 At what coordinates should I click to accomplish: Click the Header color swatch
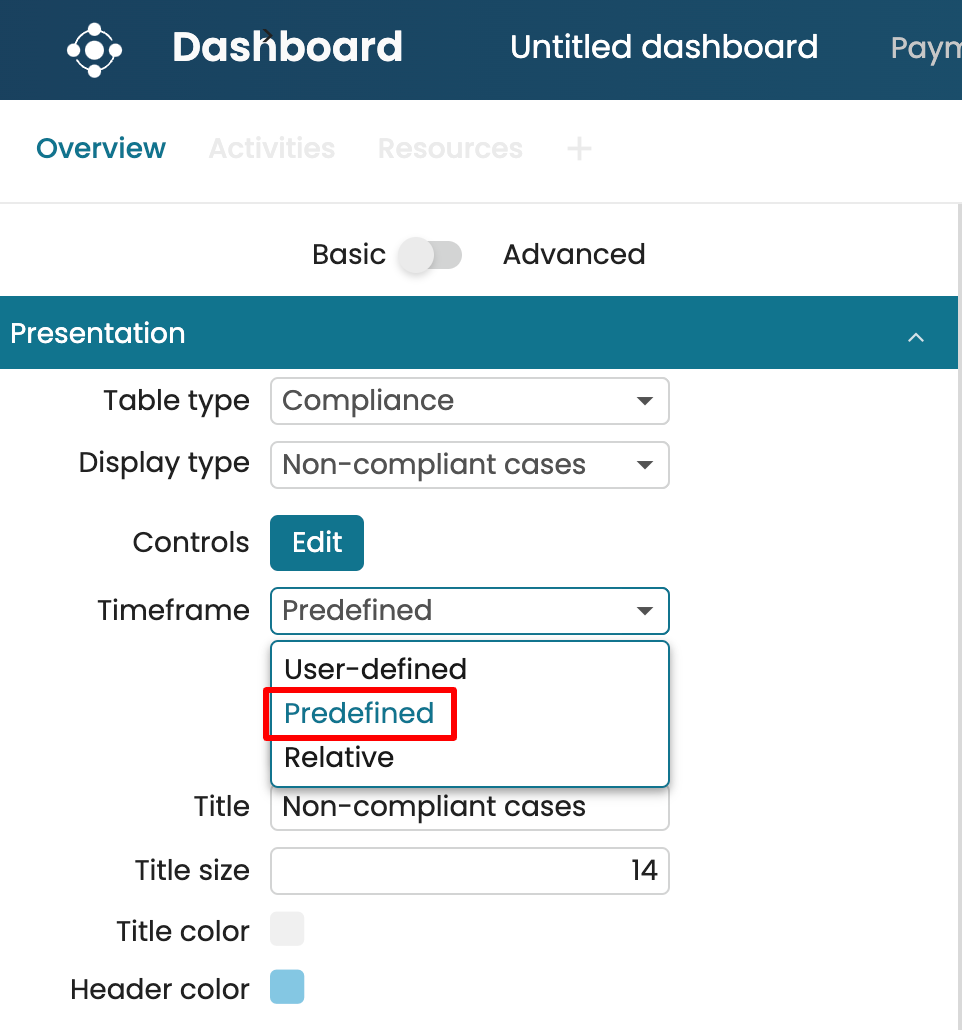tap(287, 987)
